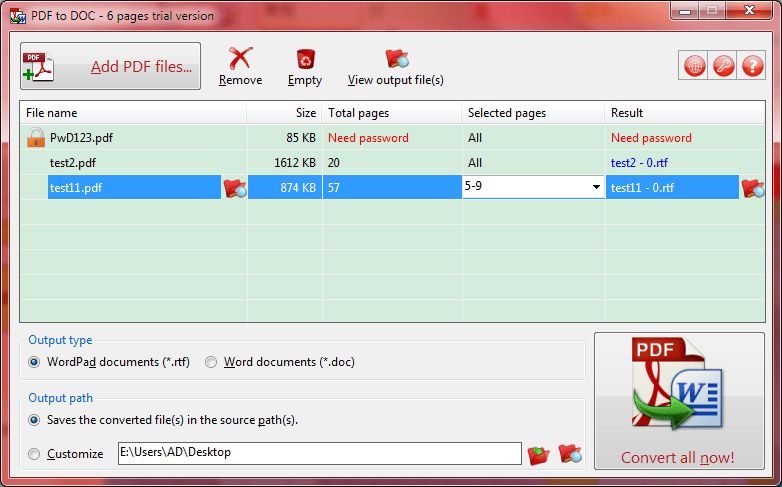Enable the Customize output path option

tap(35, 454)
